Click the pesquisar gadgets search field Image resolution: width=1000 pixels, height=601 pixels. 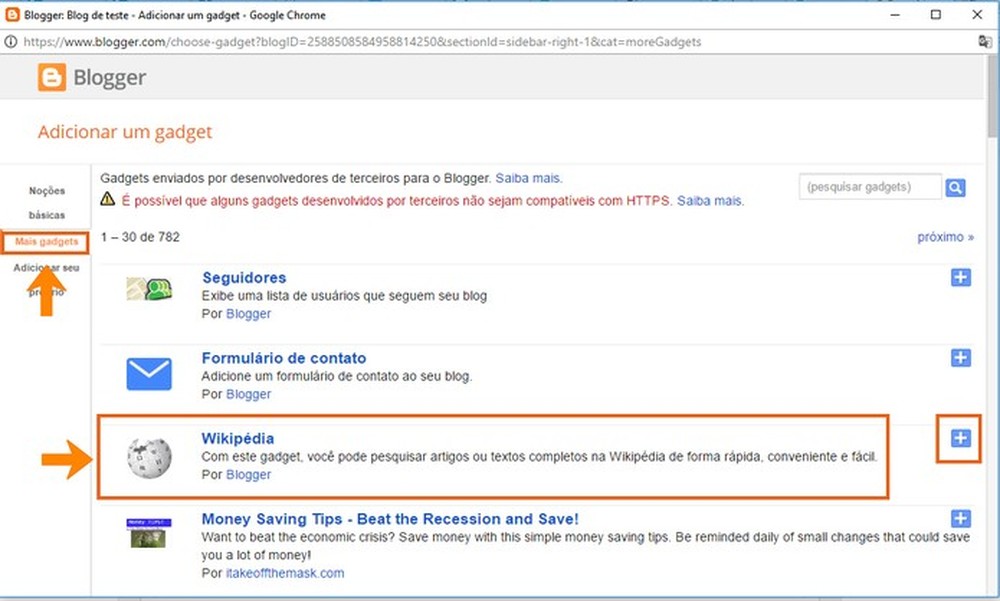tap(865, 186)
